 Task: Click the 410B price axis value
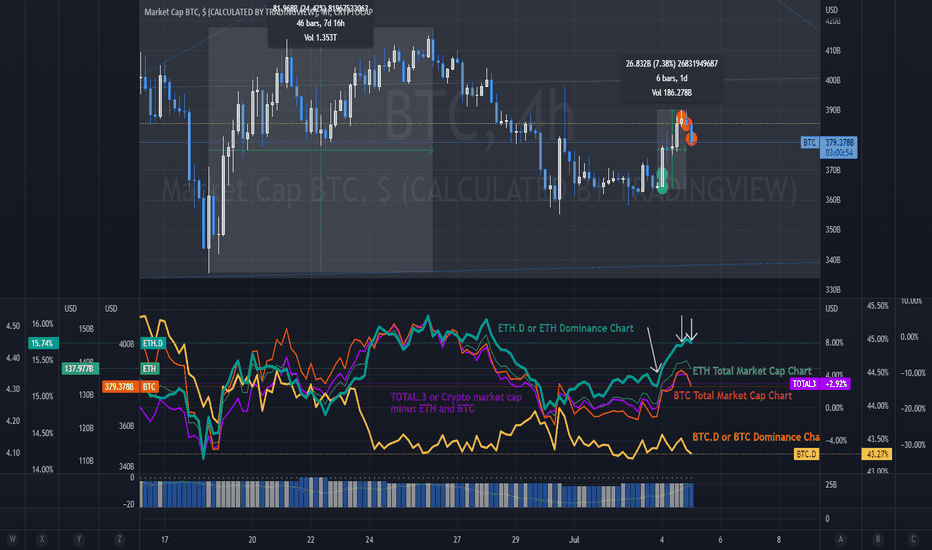coord(833,51)
